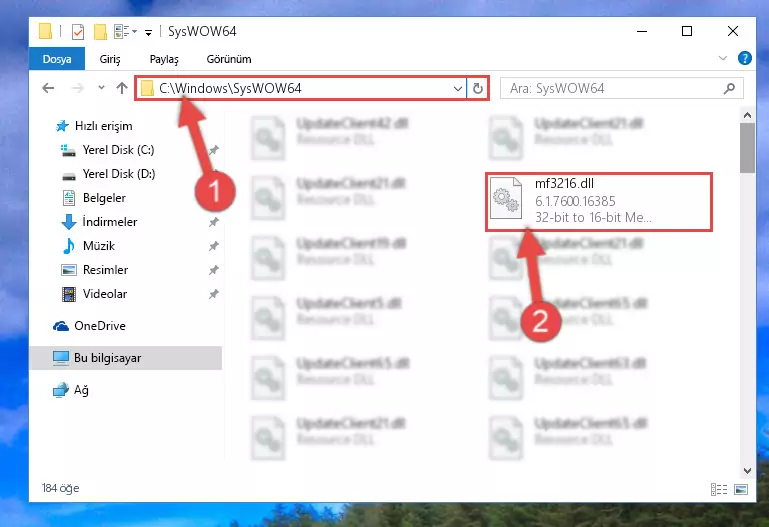Click the search magnifier icon

point(729,89)
